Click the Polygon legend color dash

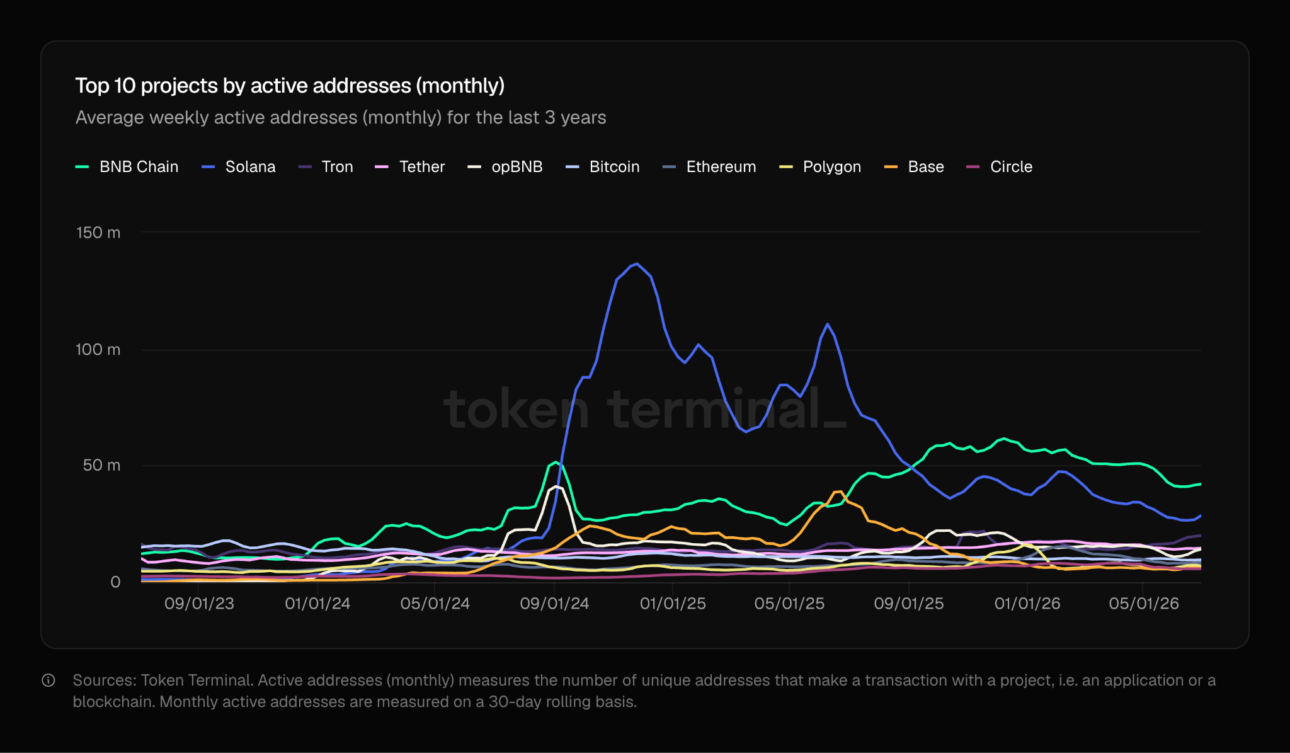coord(785,167)
